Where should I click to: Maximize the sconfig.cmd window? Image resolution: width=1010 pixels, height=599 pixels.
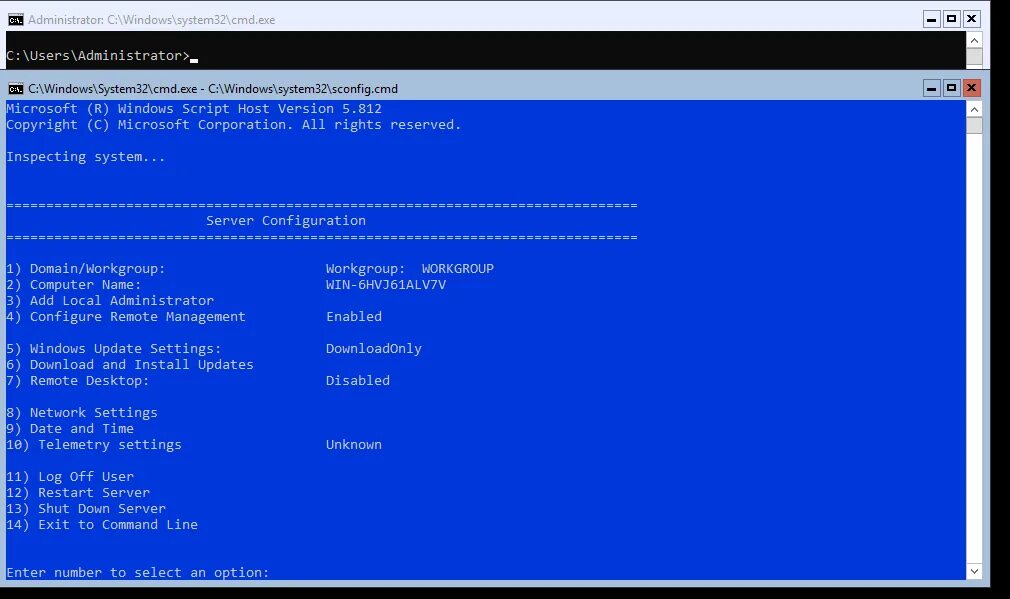pos(951,88)
